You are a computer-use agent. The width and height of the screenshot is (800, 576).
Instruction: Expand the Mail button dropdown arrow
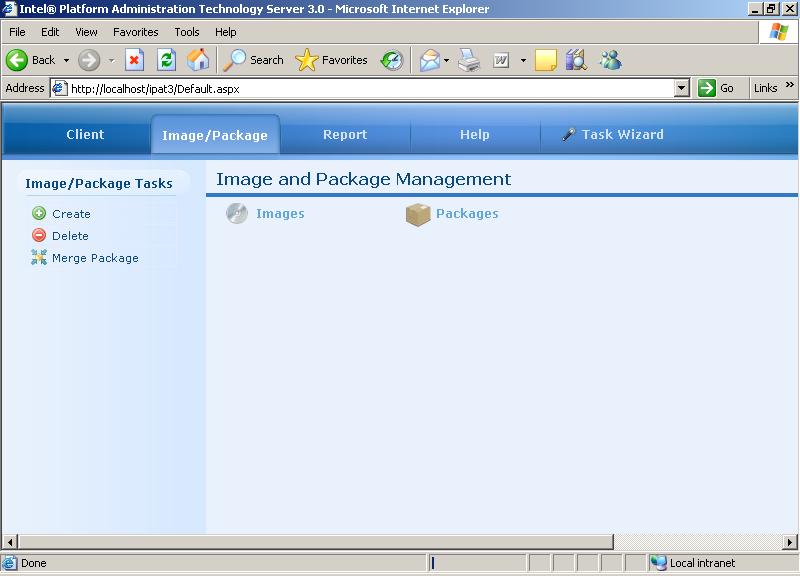coord(447,60)
